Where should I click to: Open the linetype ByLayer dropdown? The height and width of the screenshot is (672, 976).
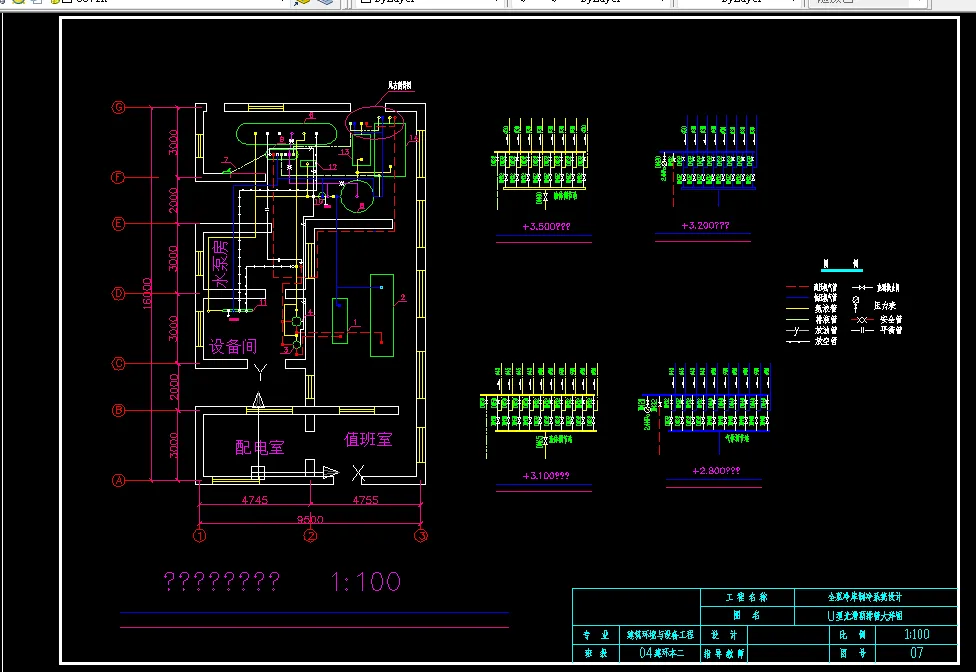pos(593,2)
